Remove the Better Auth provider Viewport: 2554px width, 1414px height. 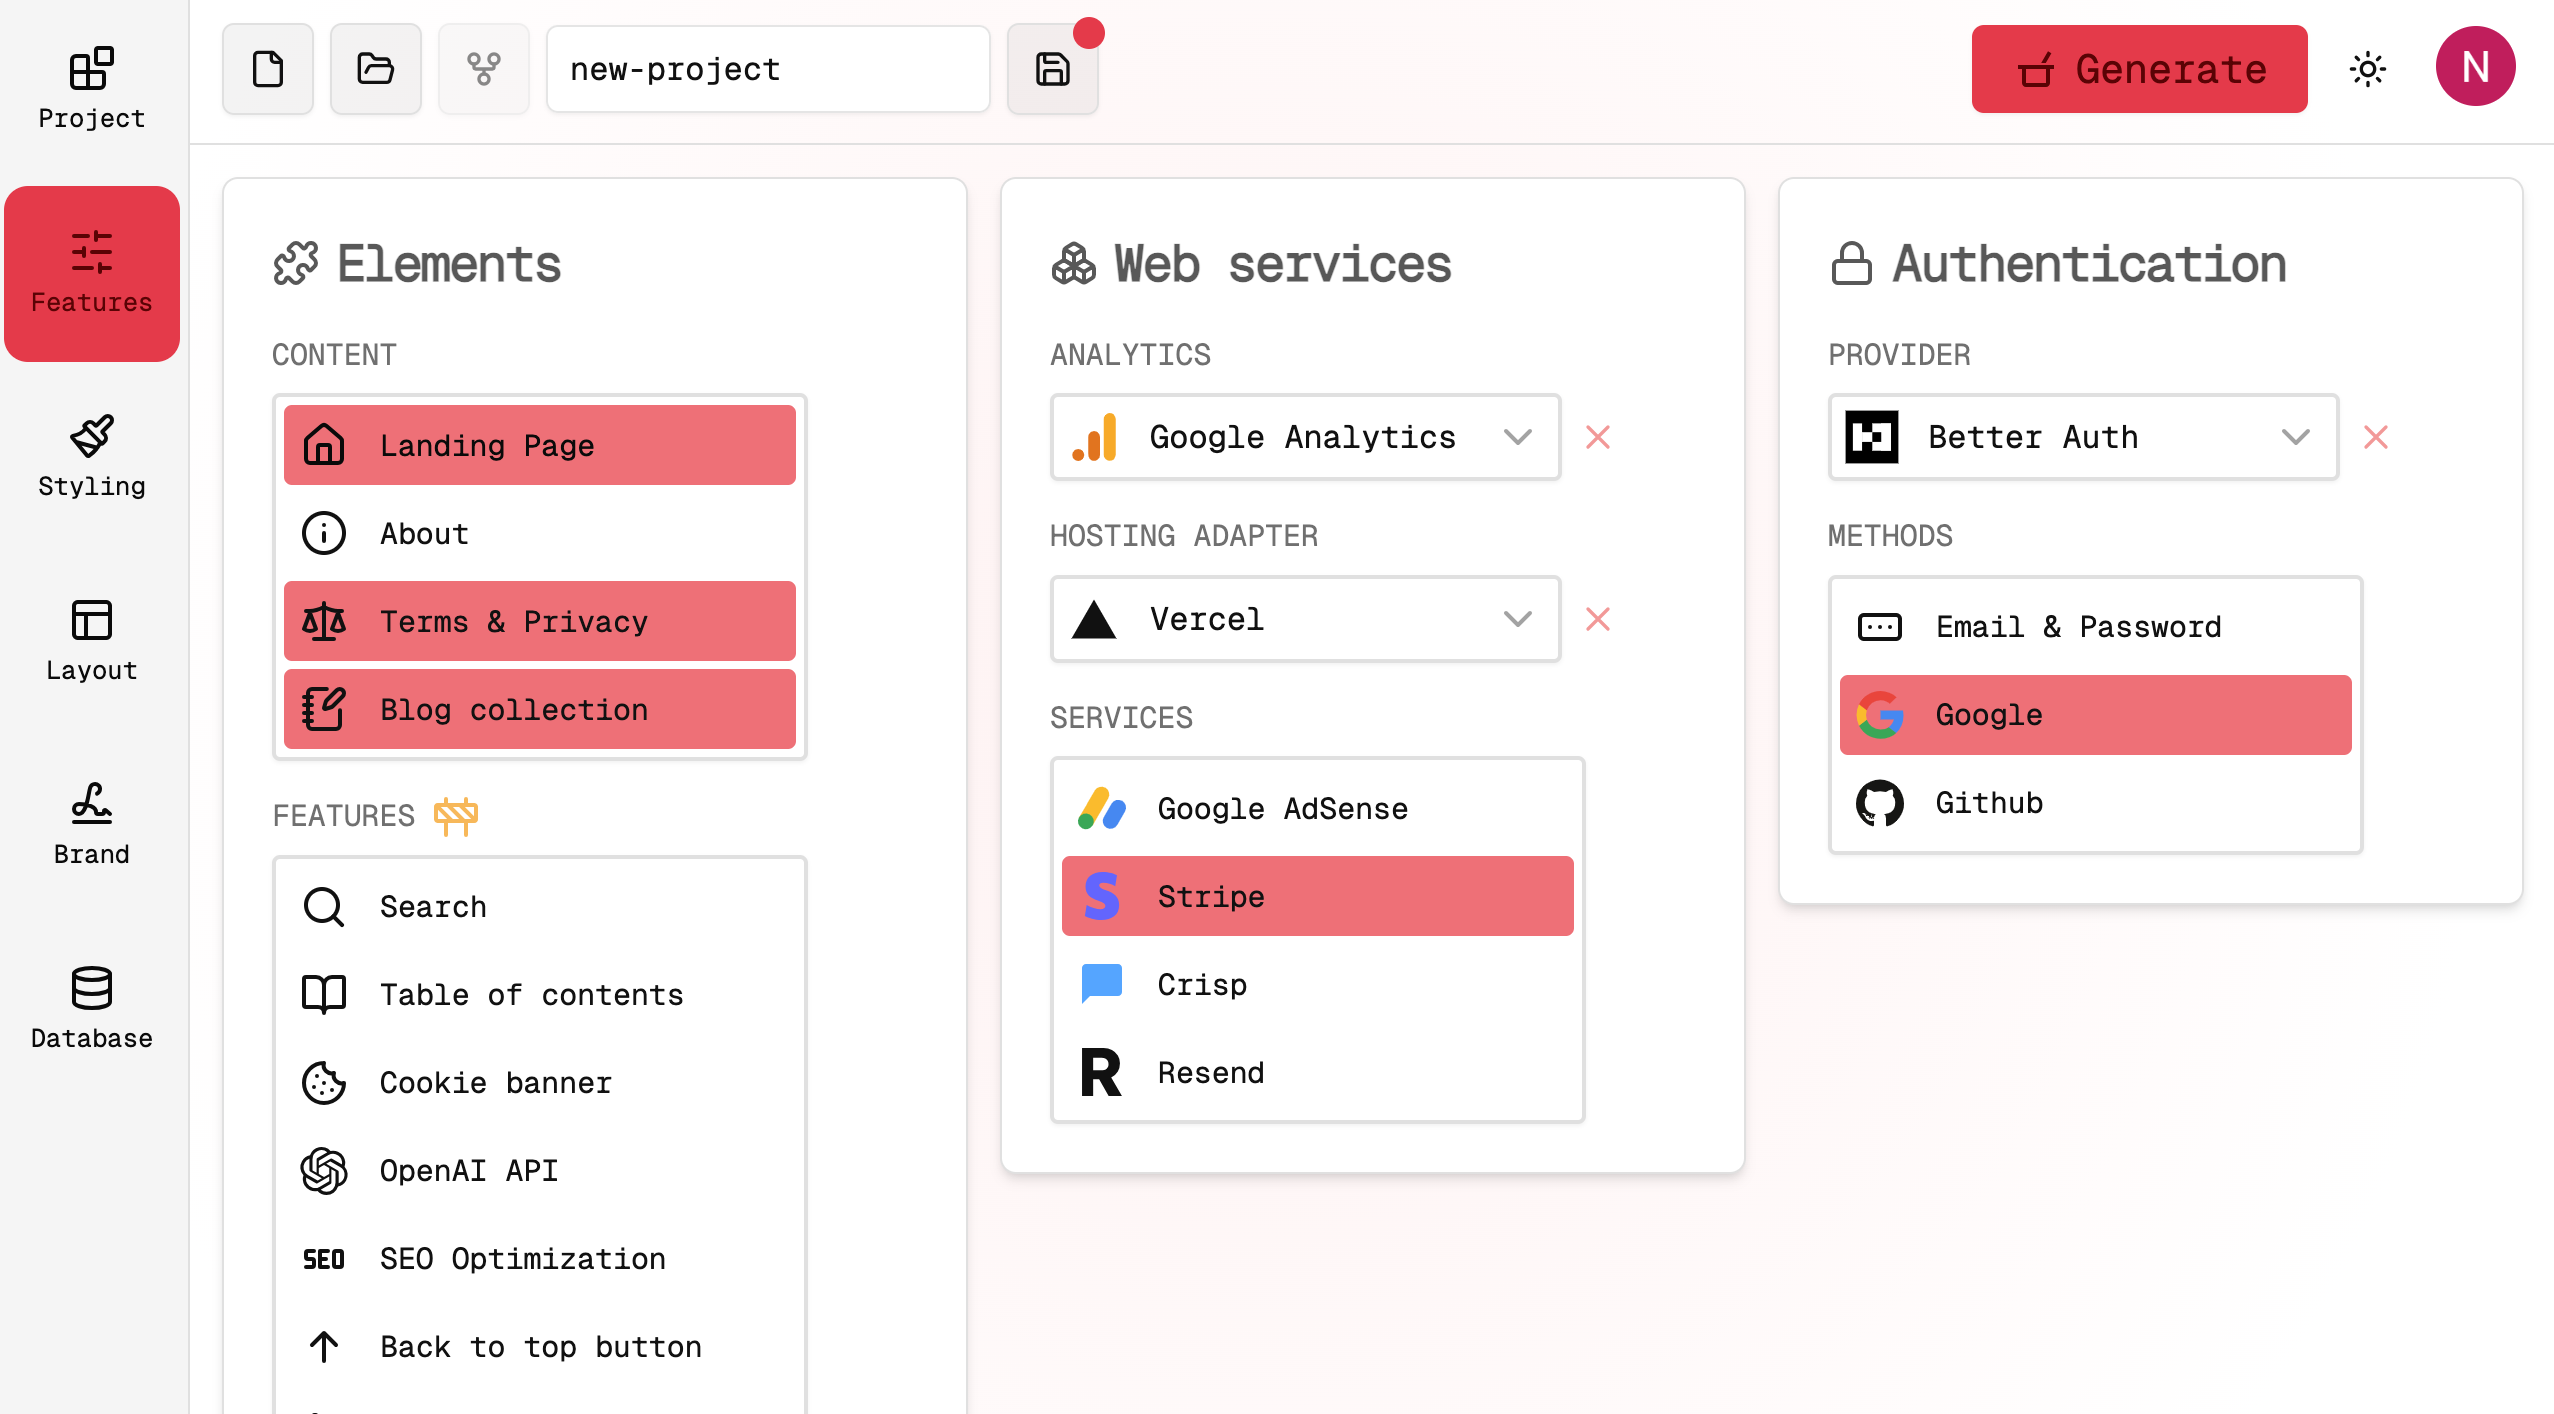2376,437
